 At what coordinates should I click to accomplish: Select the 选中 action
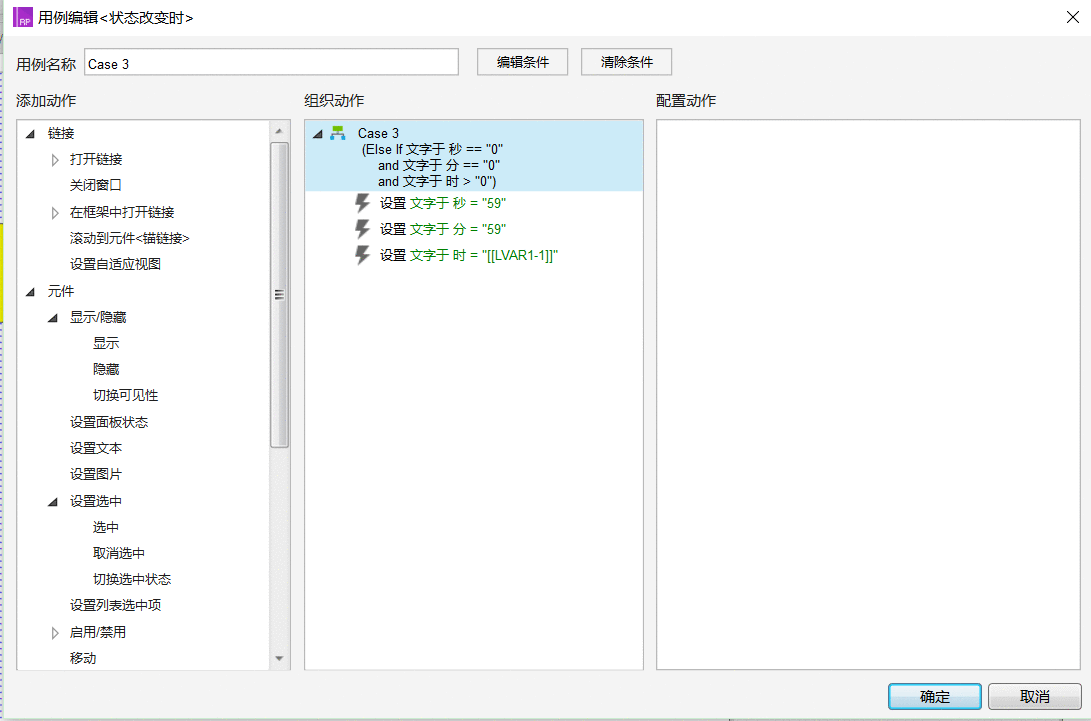coord(106,528)
